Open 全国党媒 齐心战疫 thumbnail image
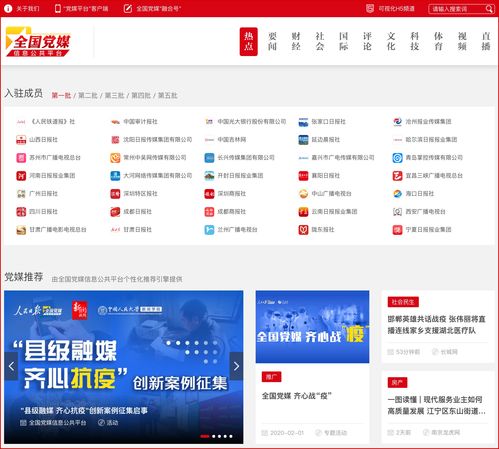 312,327
